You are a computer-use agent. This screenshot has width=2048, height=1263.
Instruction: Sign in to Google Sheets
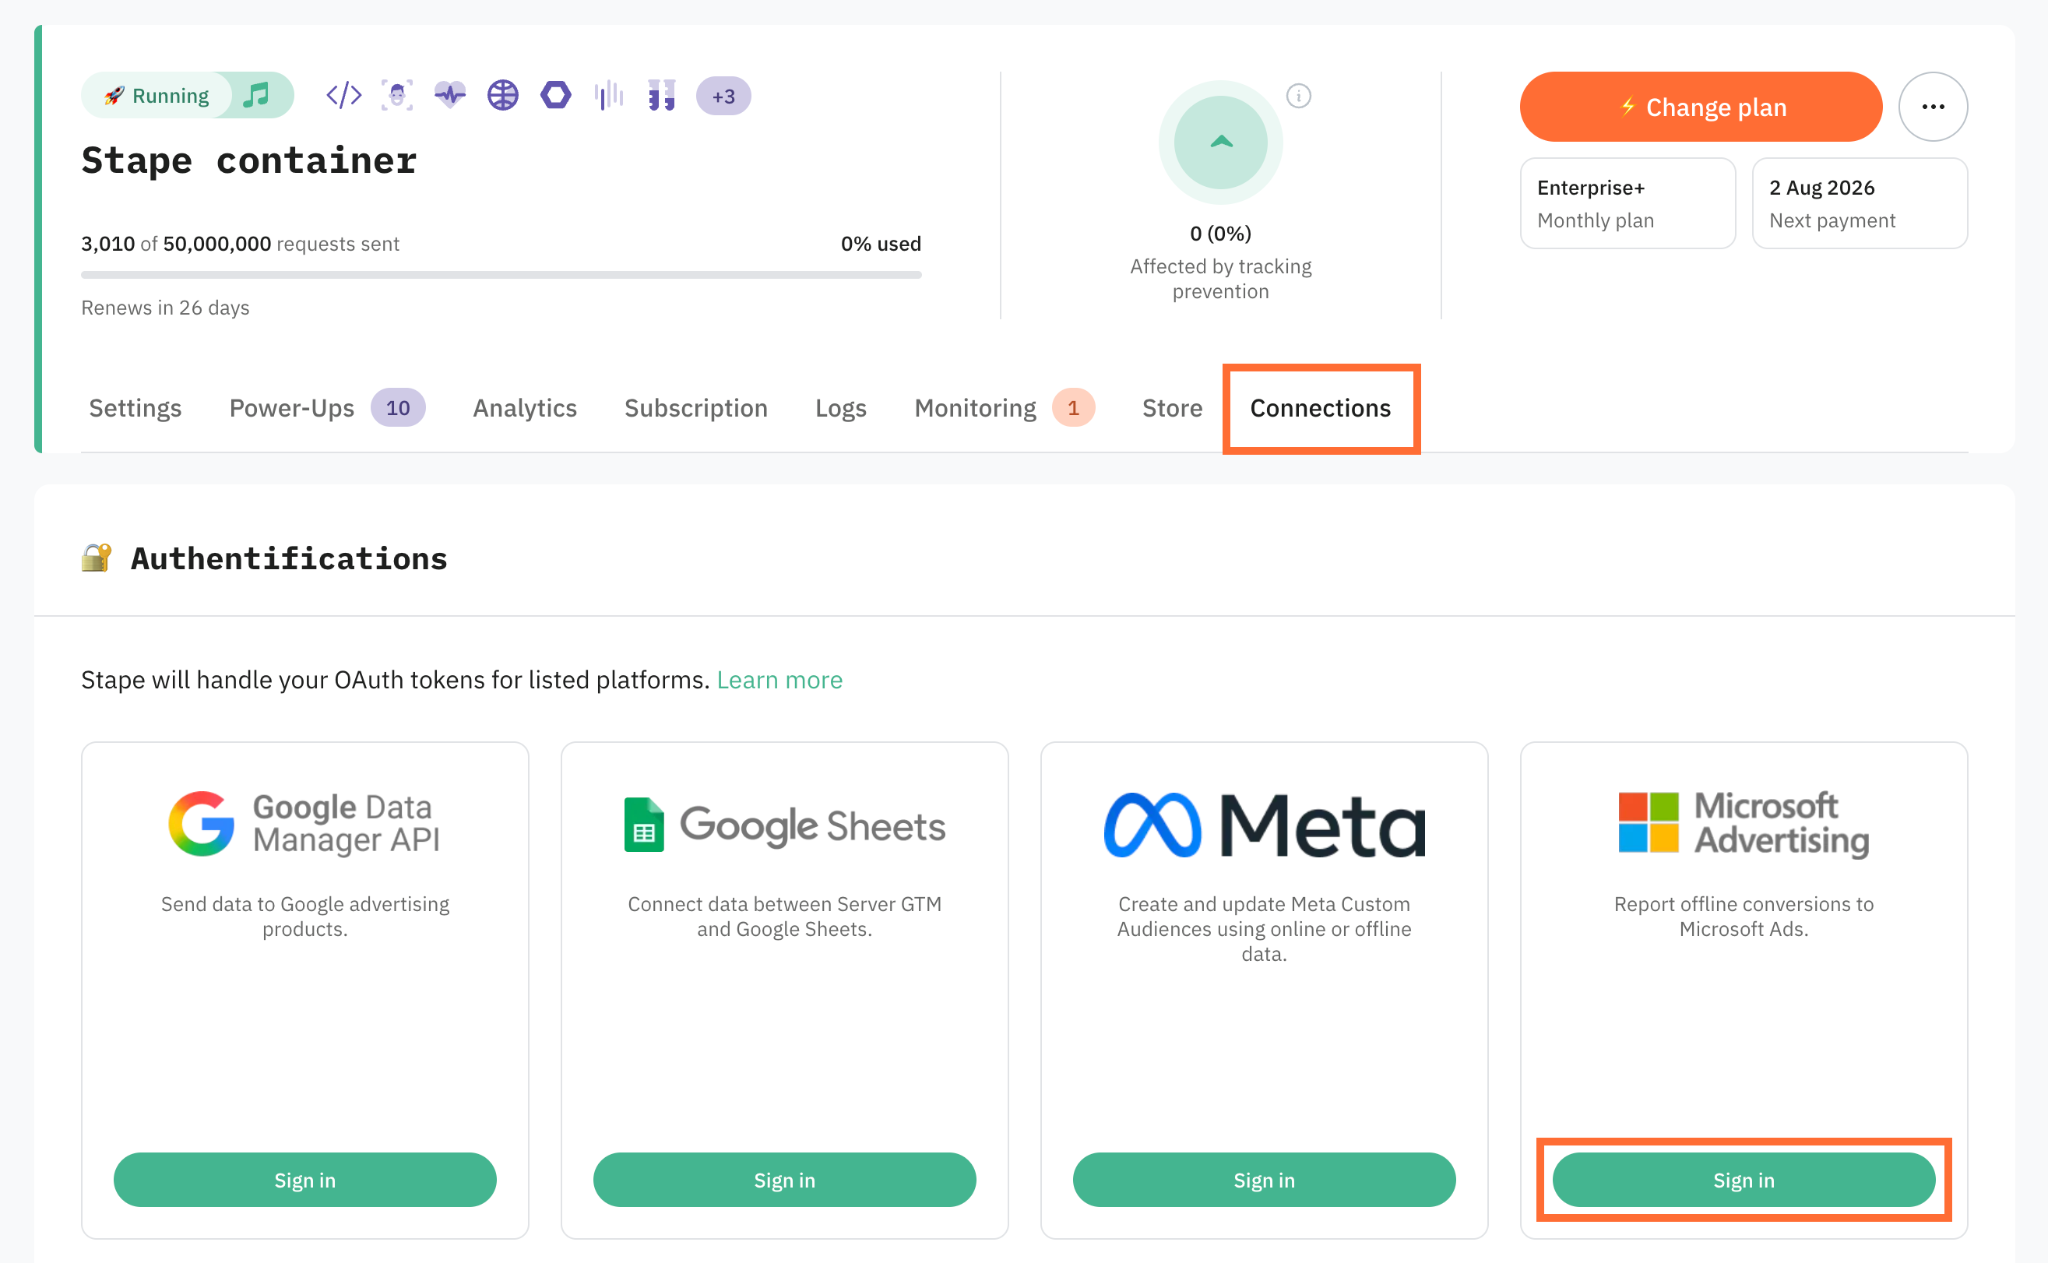(785, 1180)
